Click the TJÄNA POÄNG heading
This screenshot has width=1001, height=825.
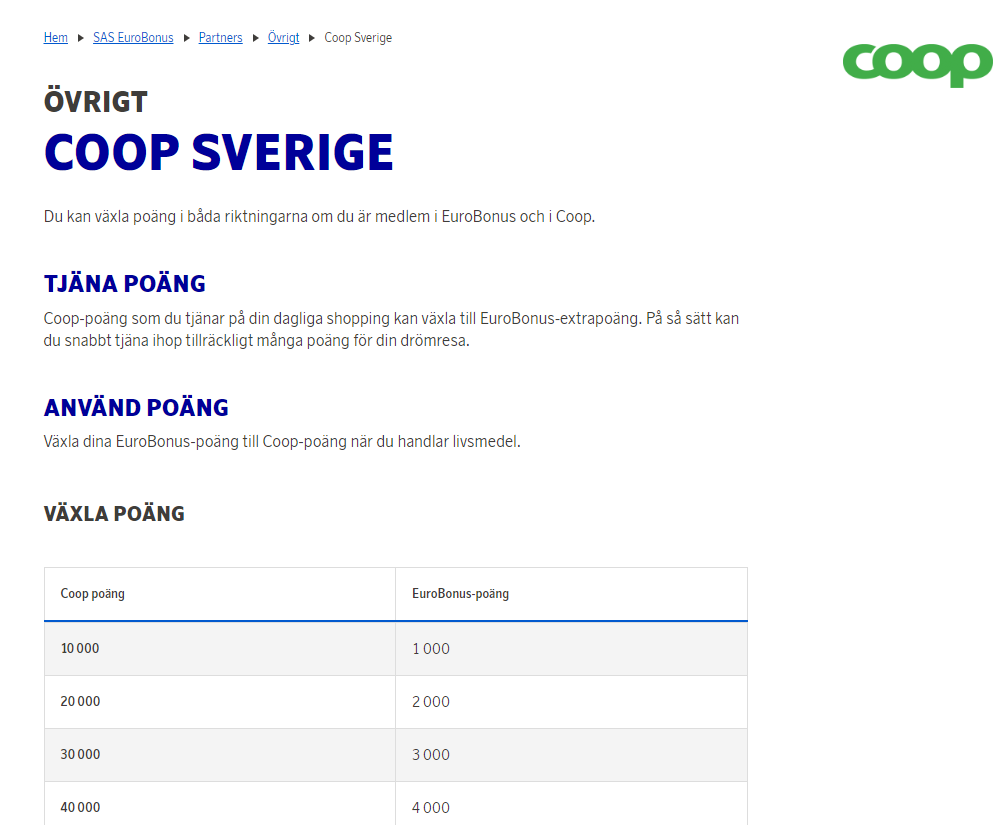click(x=125, y=284)
